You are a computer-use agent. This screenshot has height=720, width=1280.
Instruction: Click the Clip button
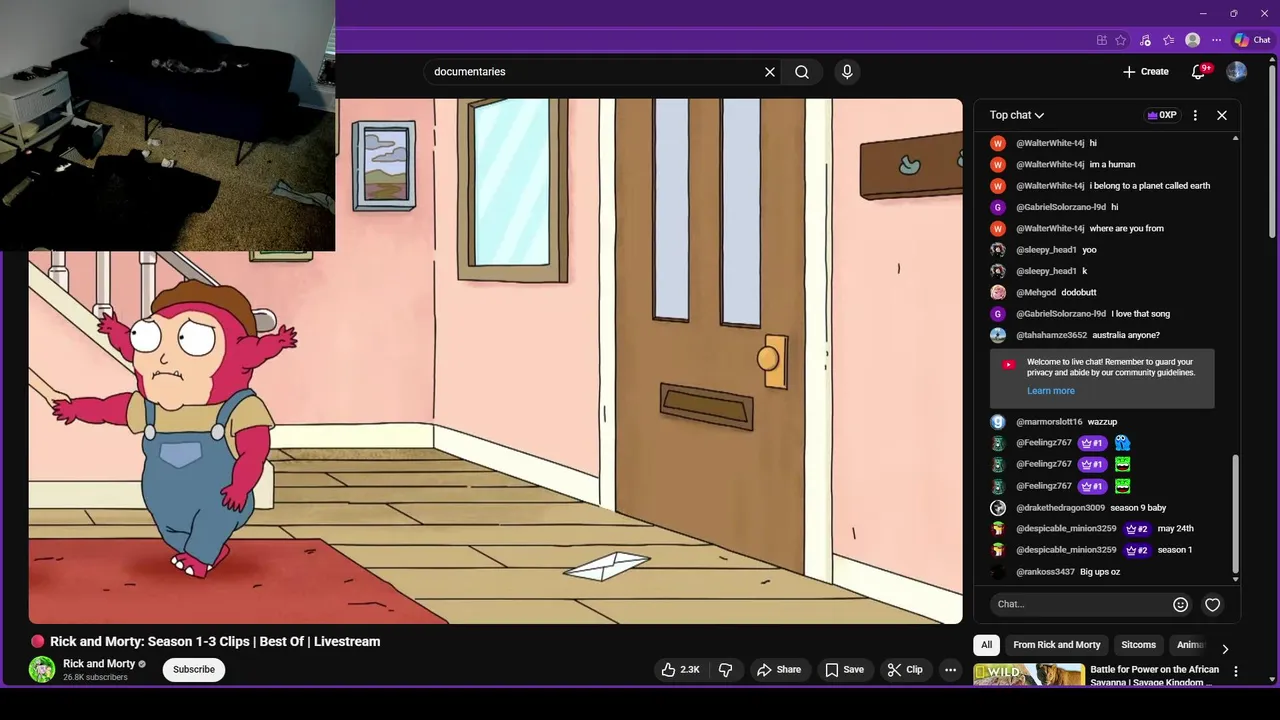pos(906,670)
